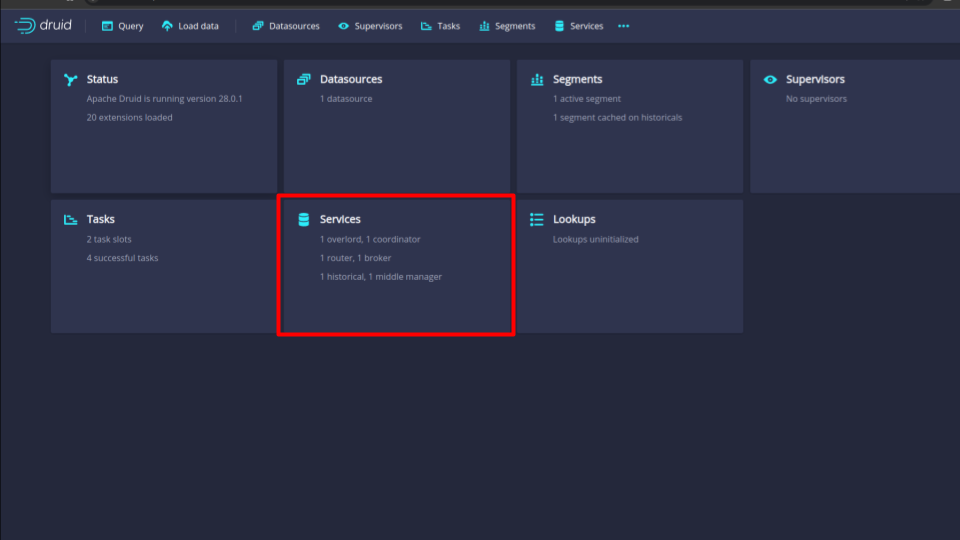The image size is (960, 540).
Task: Click the Services card database icon
Action: pos(303,220)
